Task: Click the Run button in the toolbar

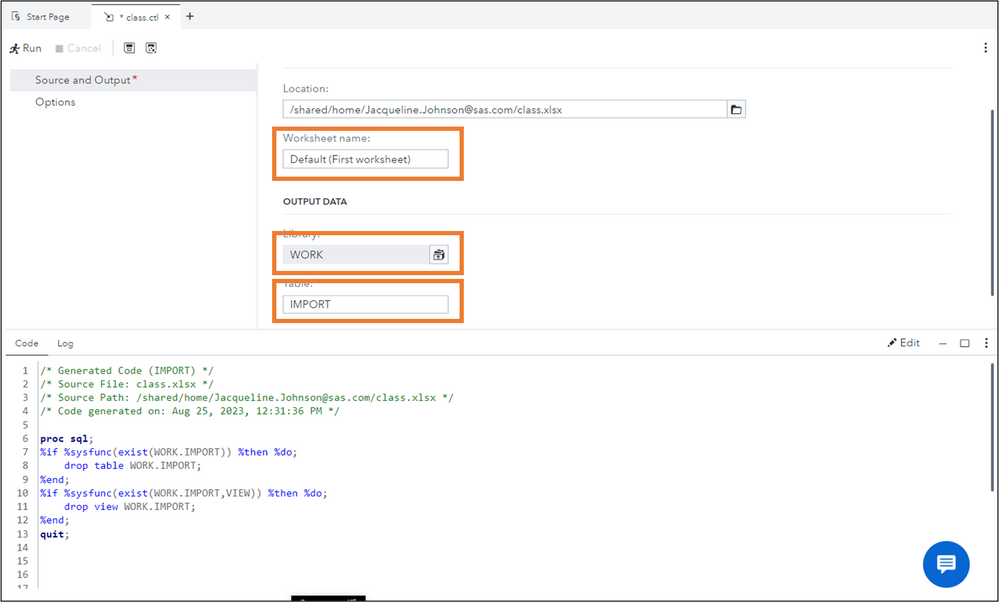Action: point(26,48)
